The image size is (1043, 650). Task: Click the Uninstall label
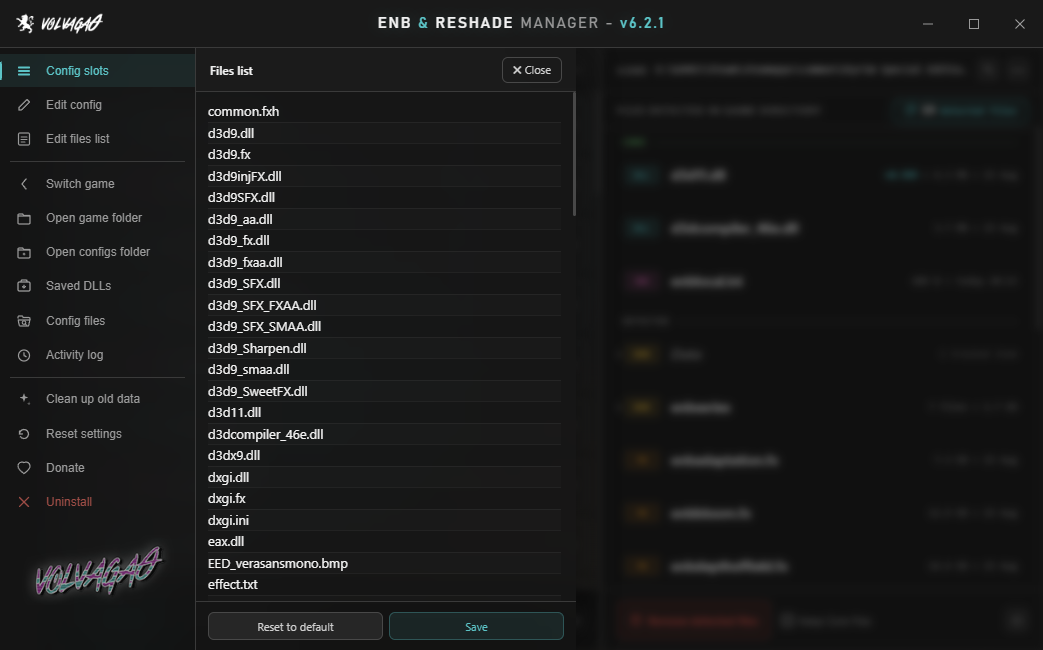tap(69, 502)
